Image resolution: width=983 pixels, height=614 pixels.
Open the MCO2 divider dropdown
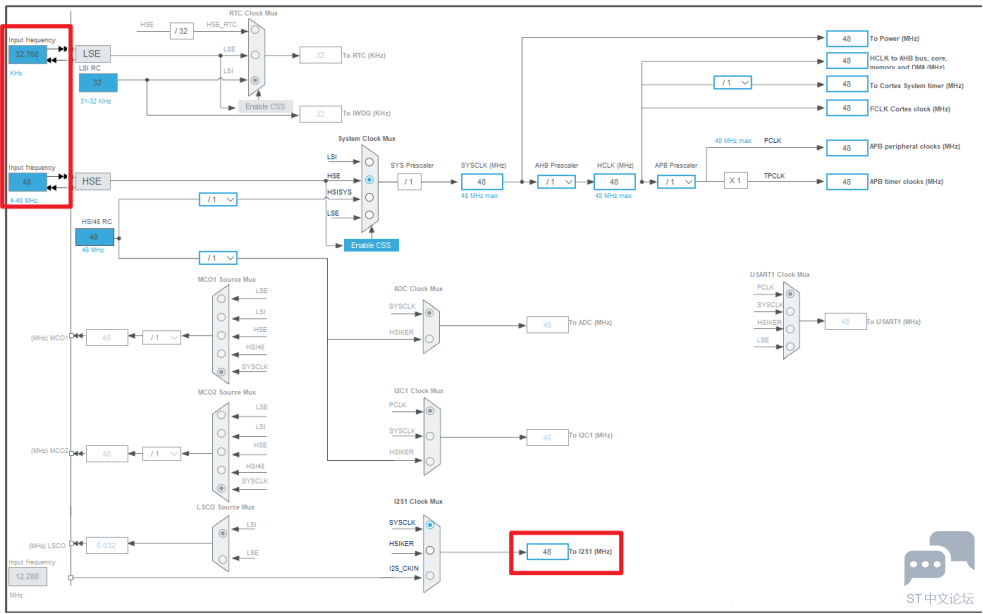click(162, 453)
